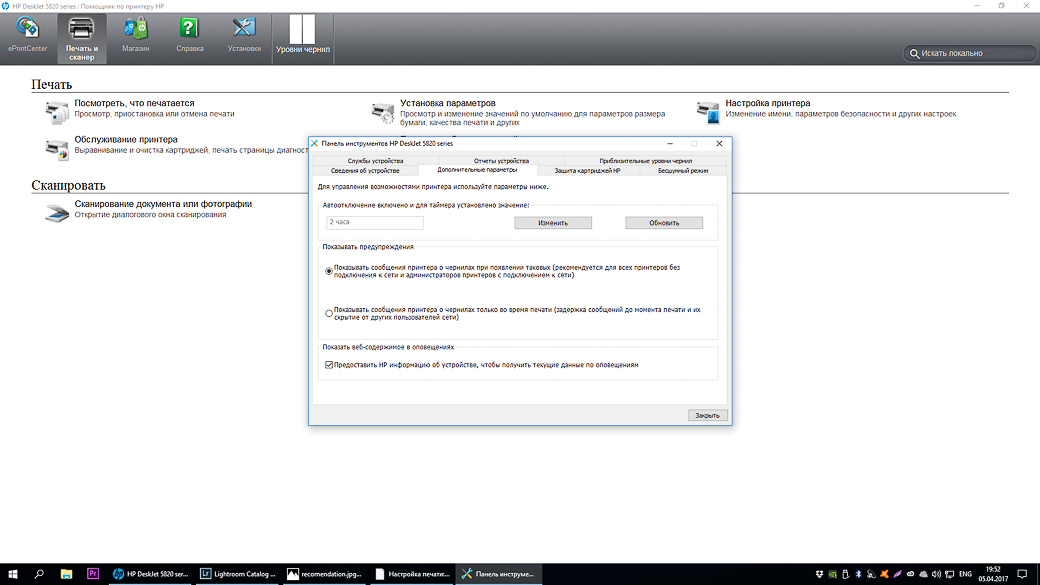Select showing ink messages when they occur
Screen dimensions: 1040x585
coord(329,271)
